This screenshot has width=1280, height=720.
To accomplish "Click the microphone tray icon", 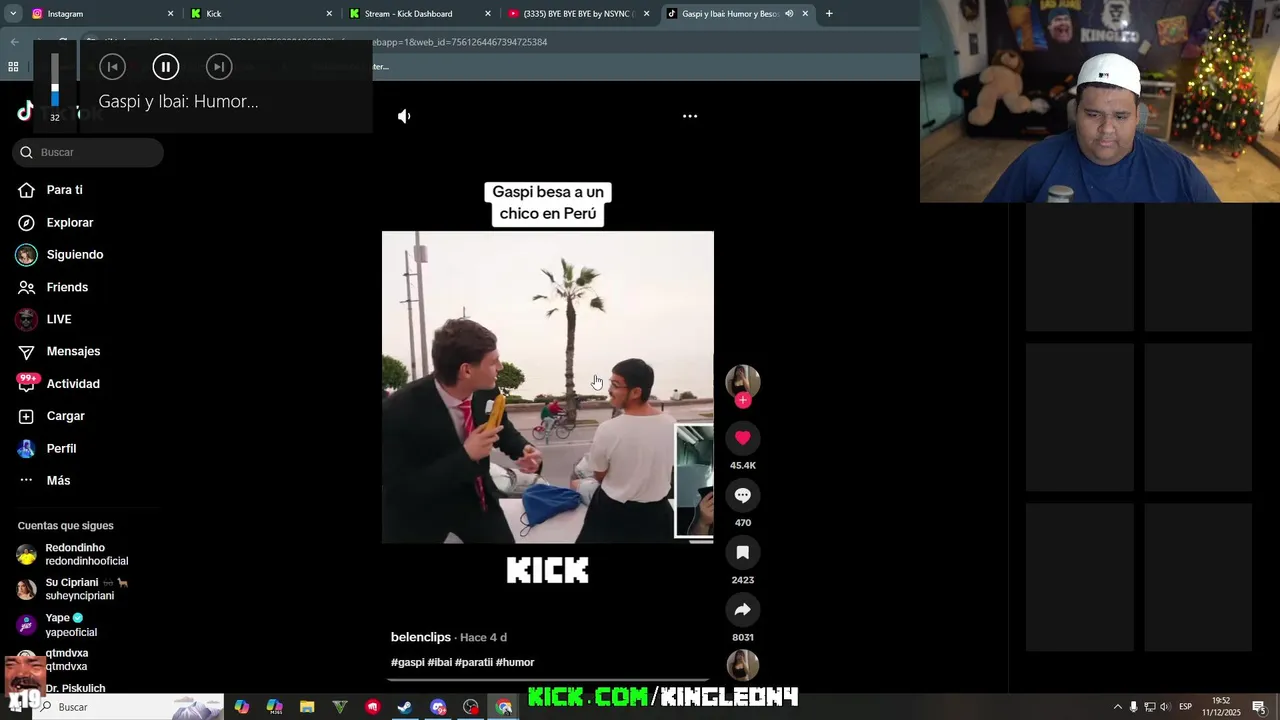I will pyautogui.click(x=1133, y=707).
